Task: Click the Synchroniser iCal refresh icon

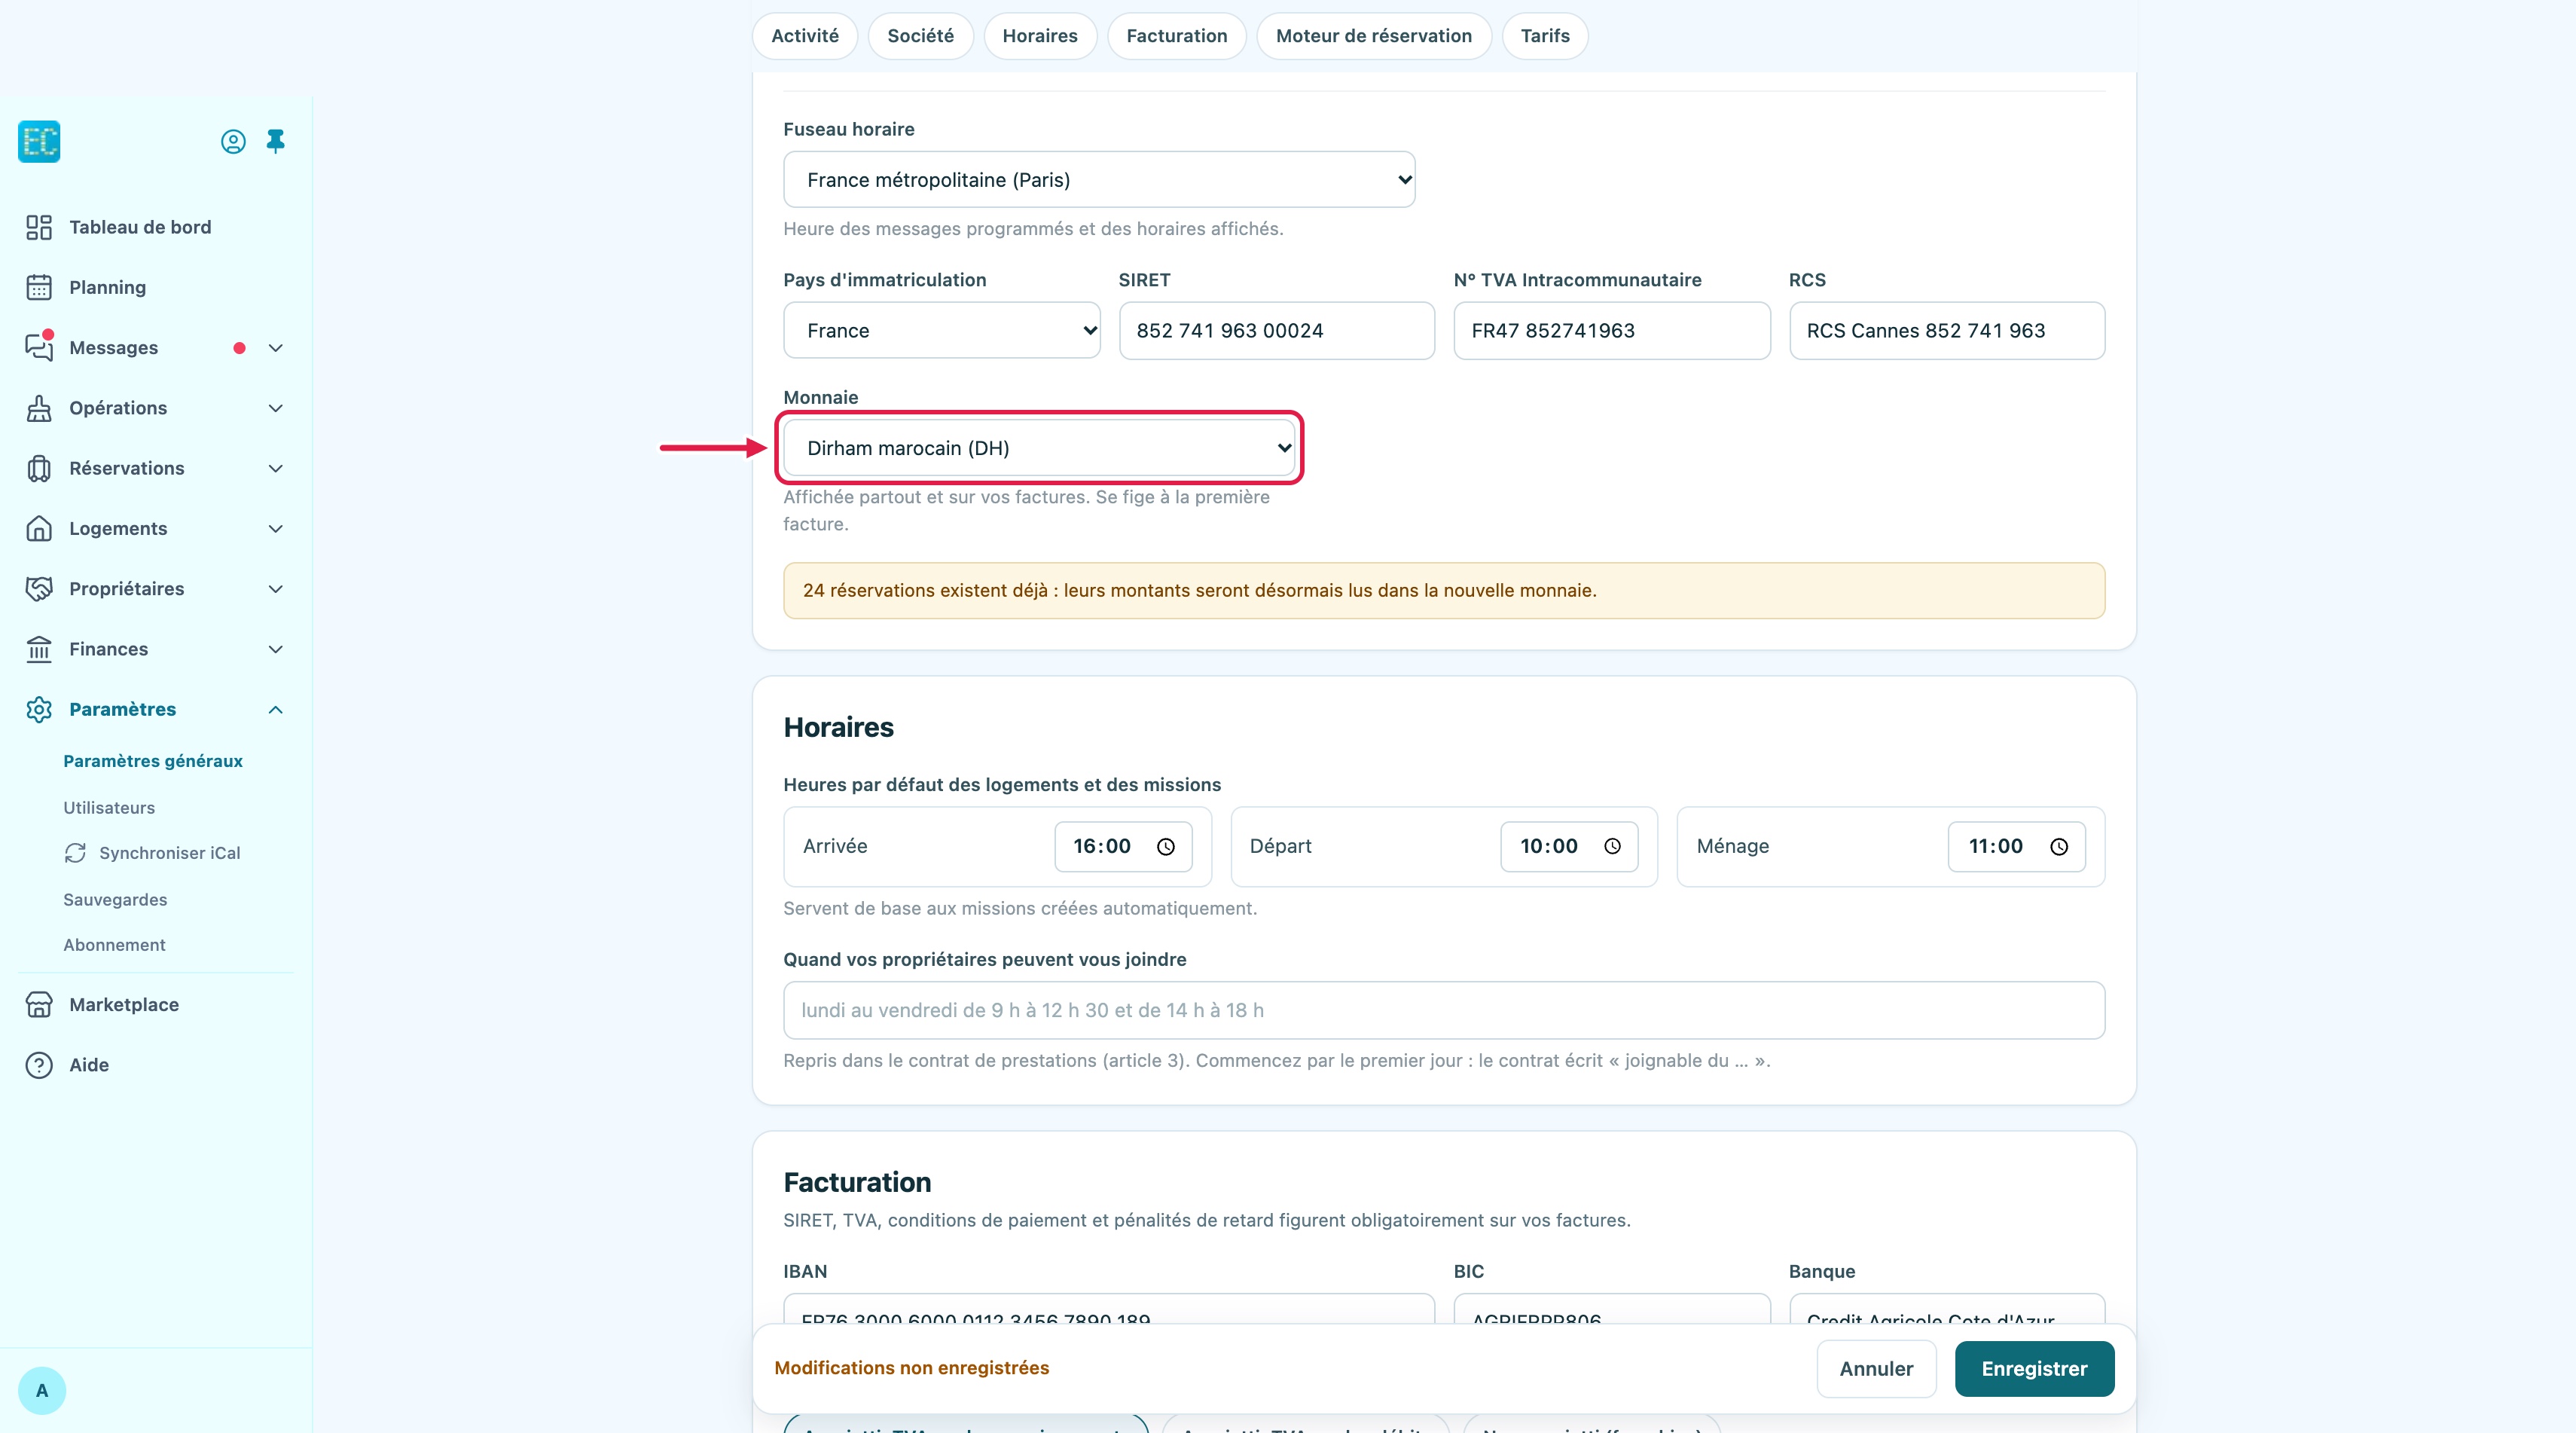Action: tap(75, 852)
